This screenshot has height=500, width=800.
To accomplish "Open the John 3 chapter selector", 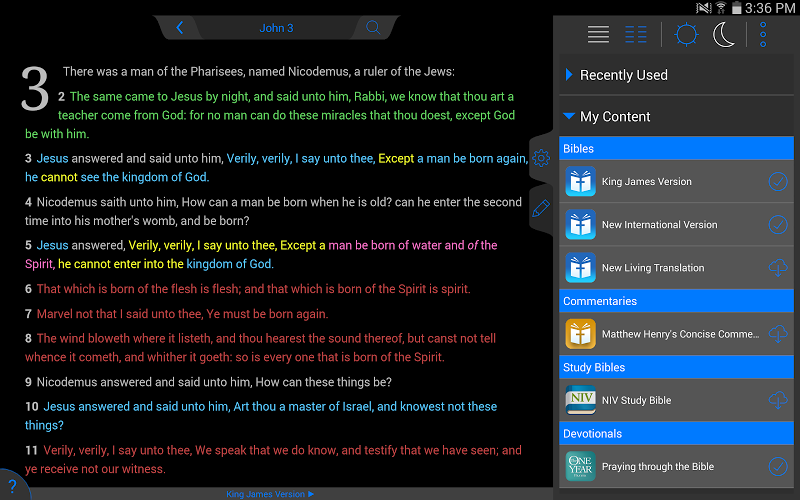I will pyautogui.click(x=276, y=28).
